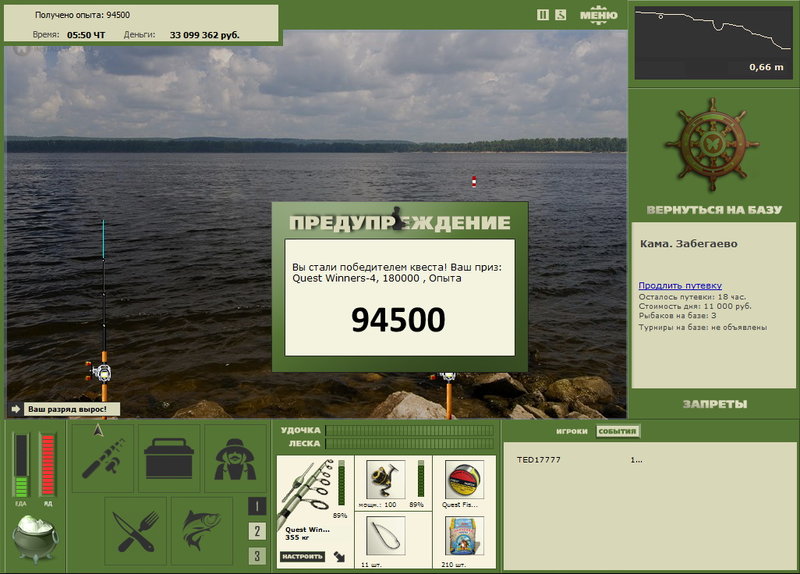This screenshot has height=574, width=800.
Task: Open the ЗАПРЕТЫ section
Action: (x=715, y=404)
